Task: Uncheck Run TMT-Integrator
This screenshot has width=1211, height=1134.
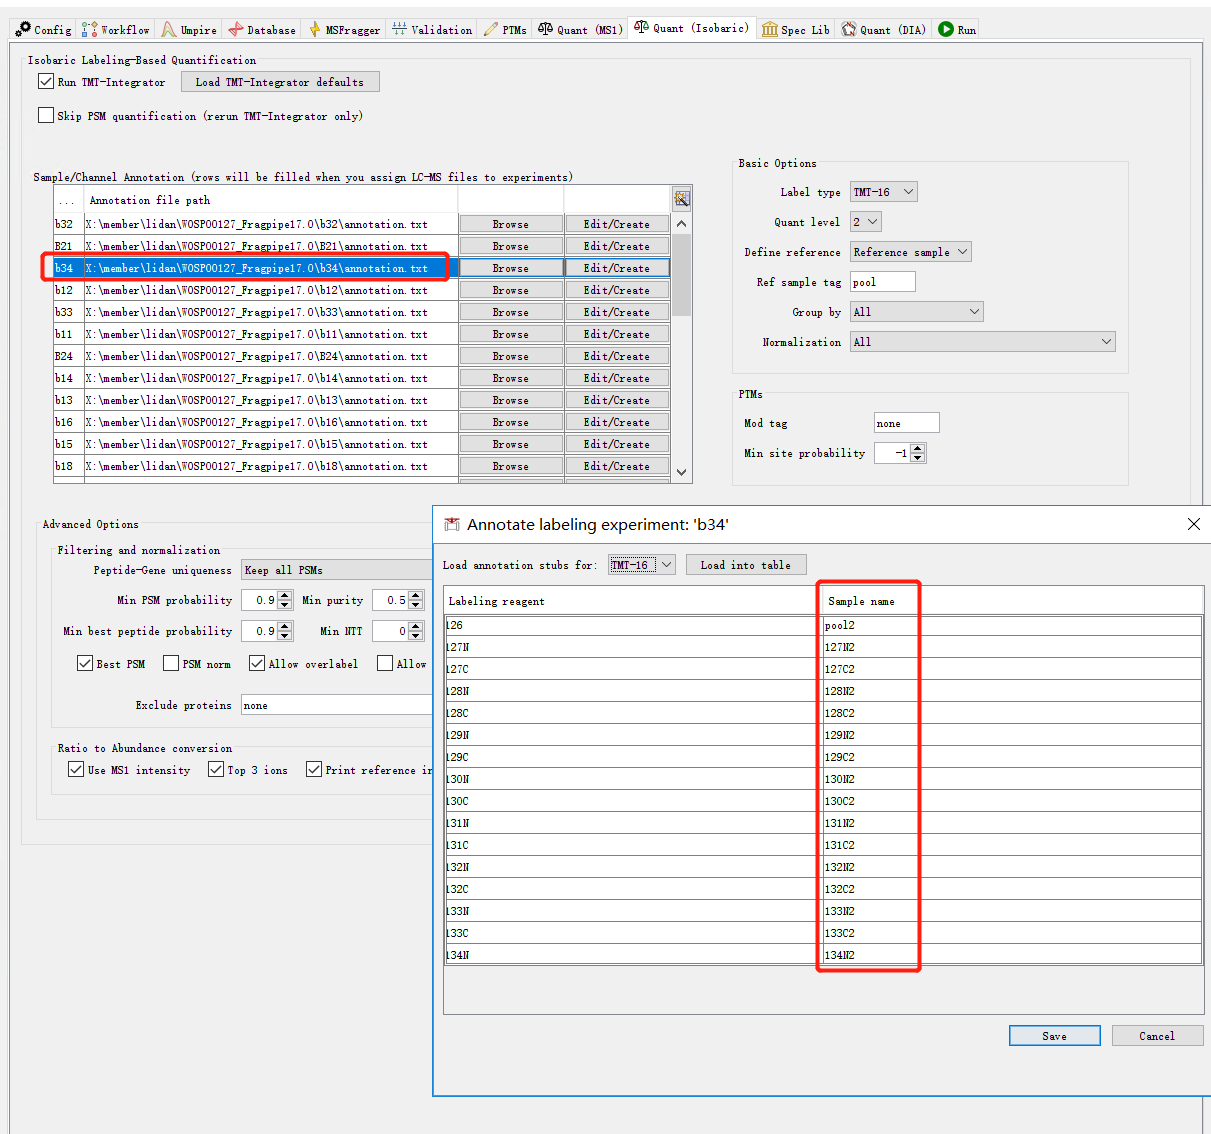Action: pyautogui.click(x=46, y=81)
